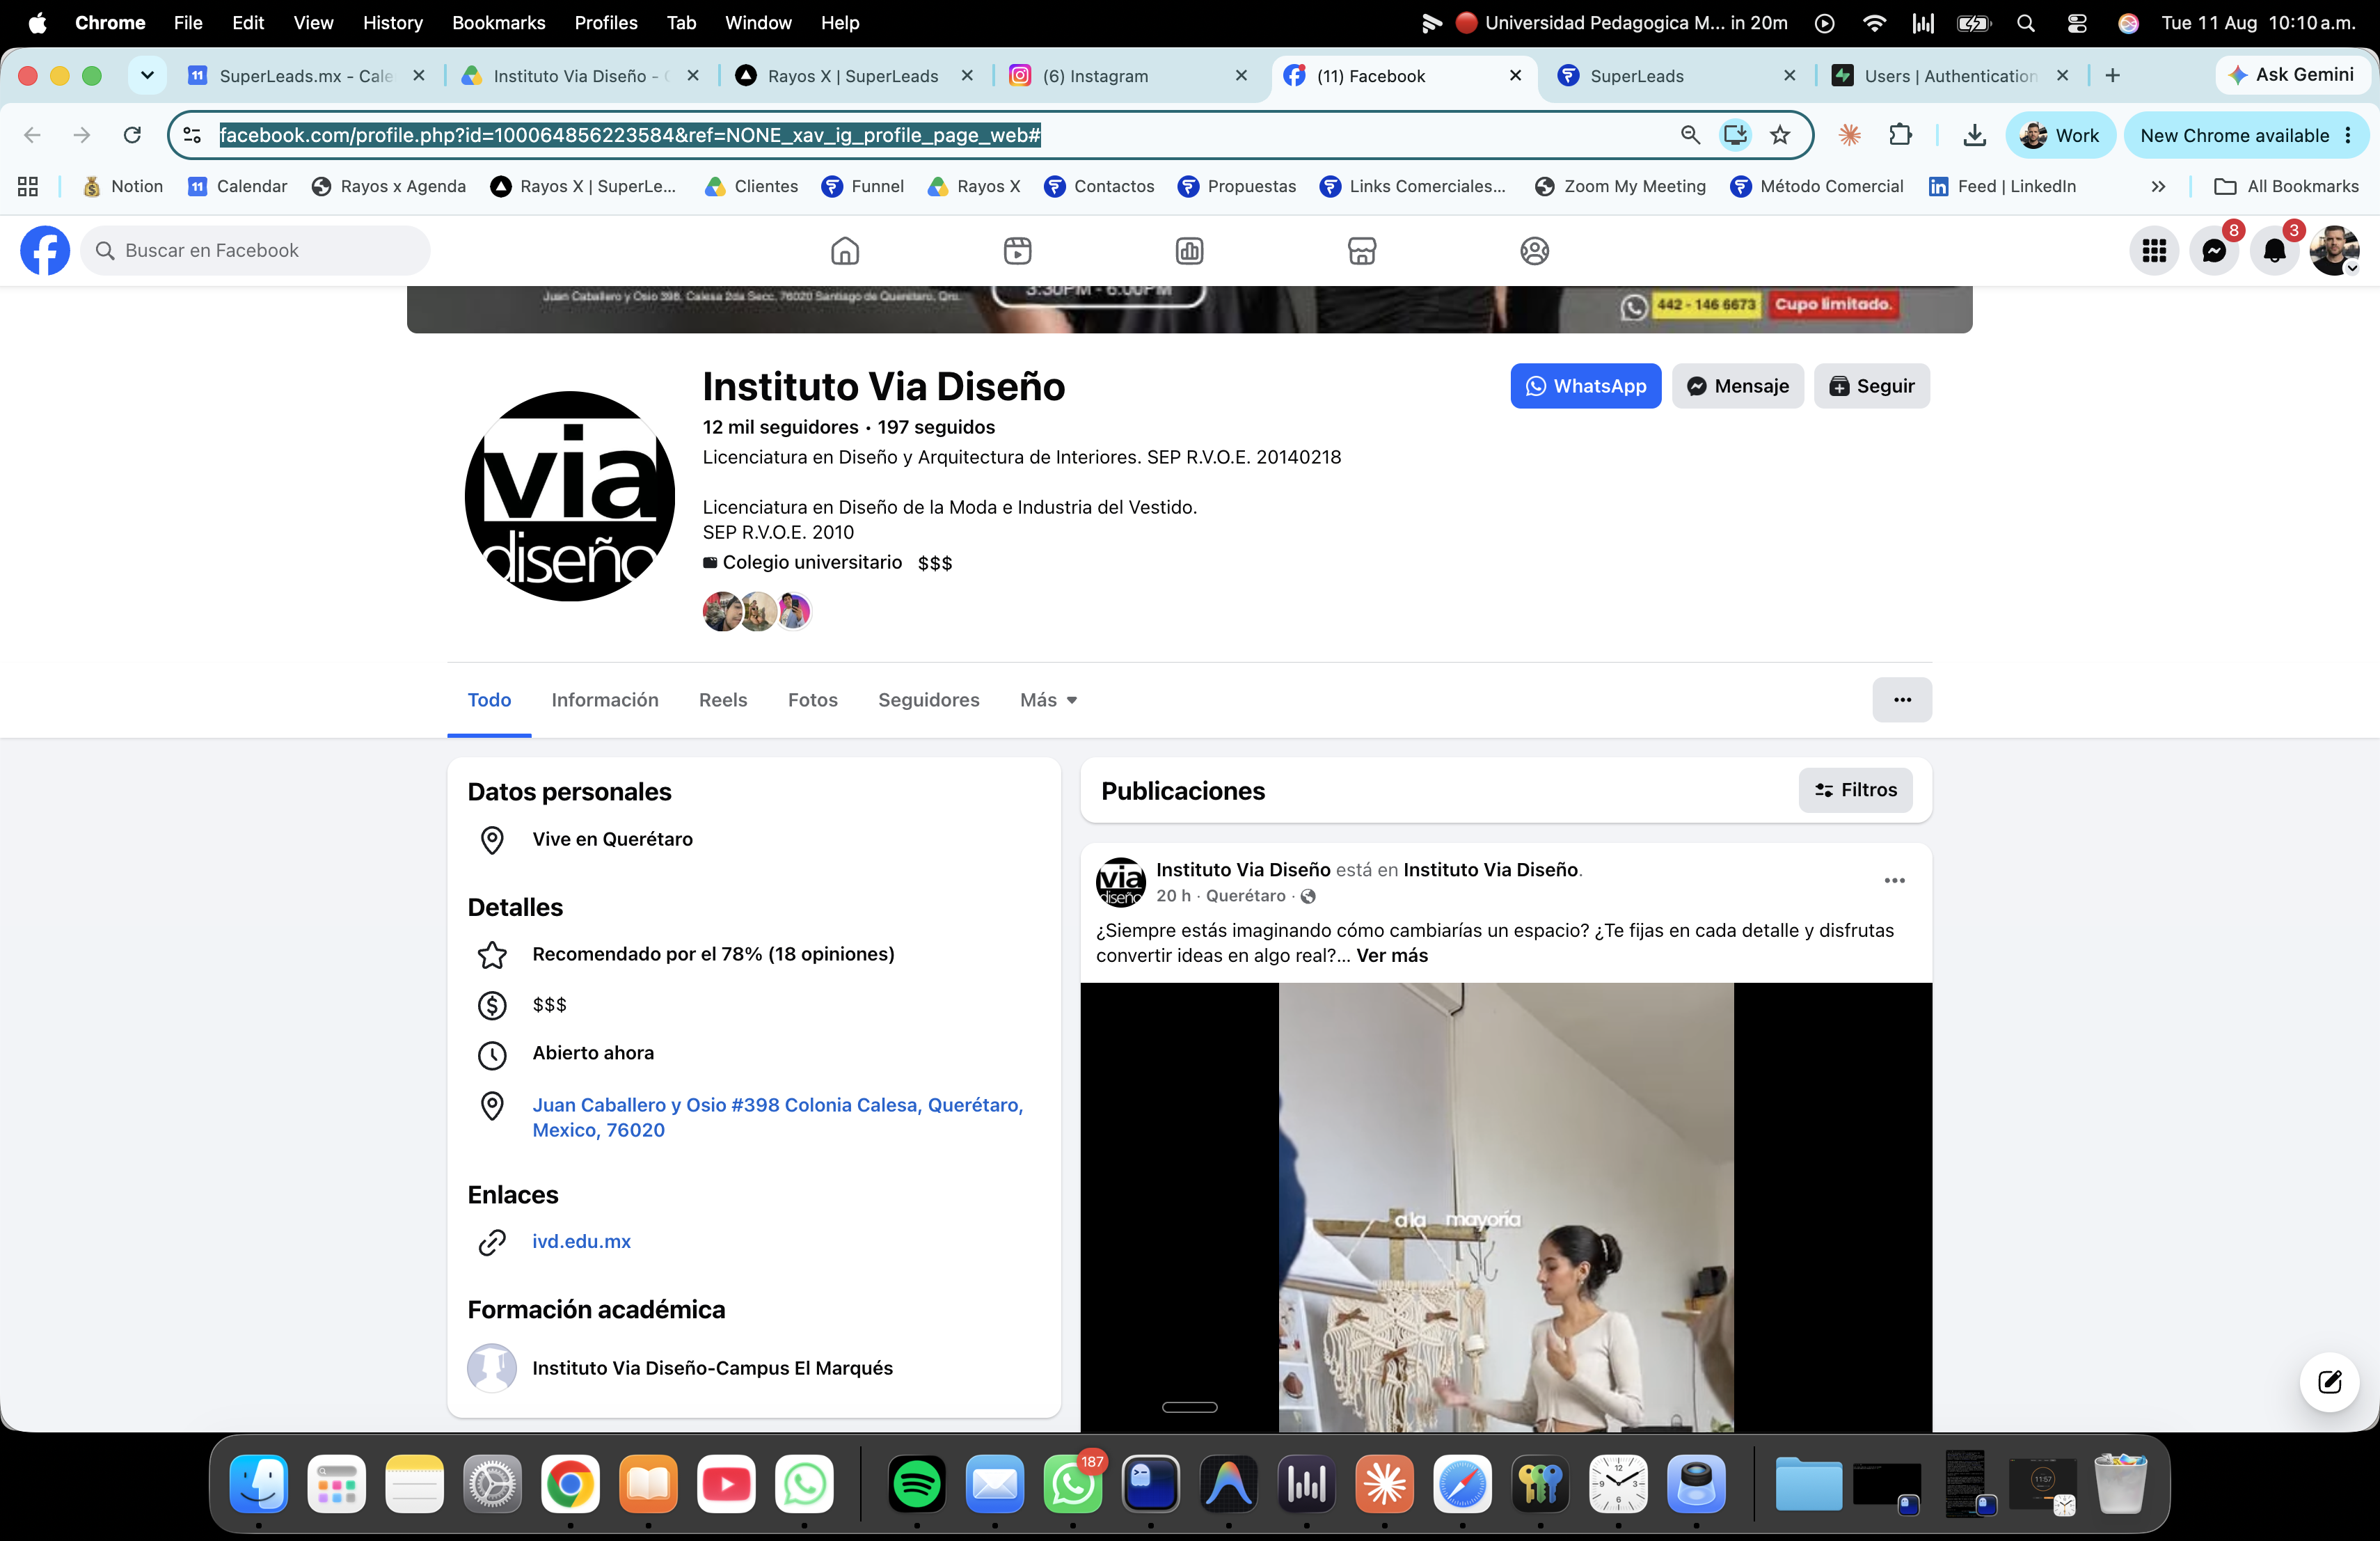Open Ask Gemini button
The width and height of the screenshot is (2380, 1541).
(x=2291, y=75)
